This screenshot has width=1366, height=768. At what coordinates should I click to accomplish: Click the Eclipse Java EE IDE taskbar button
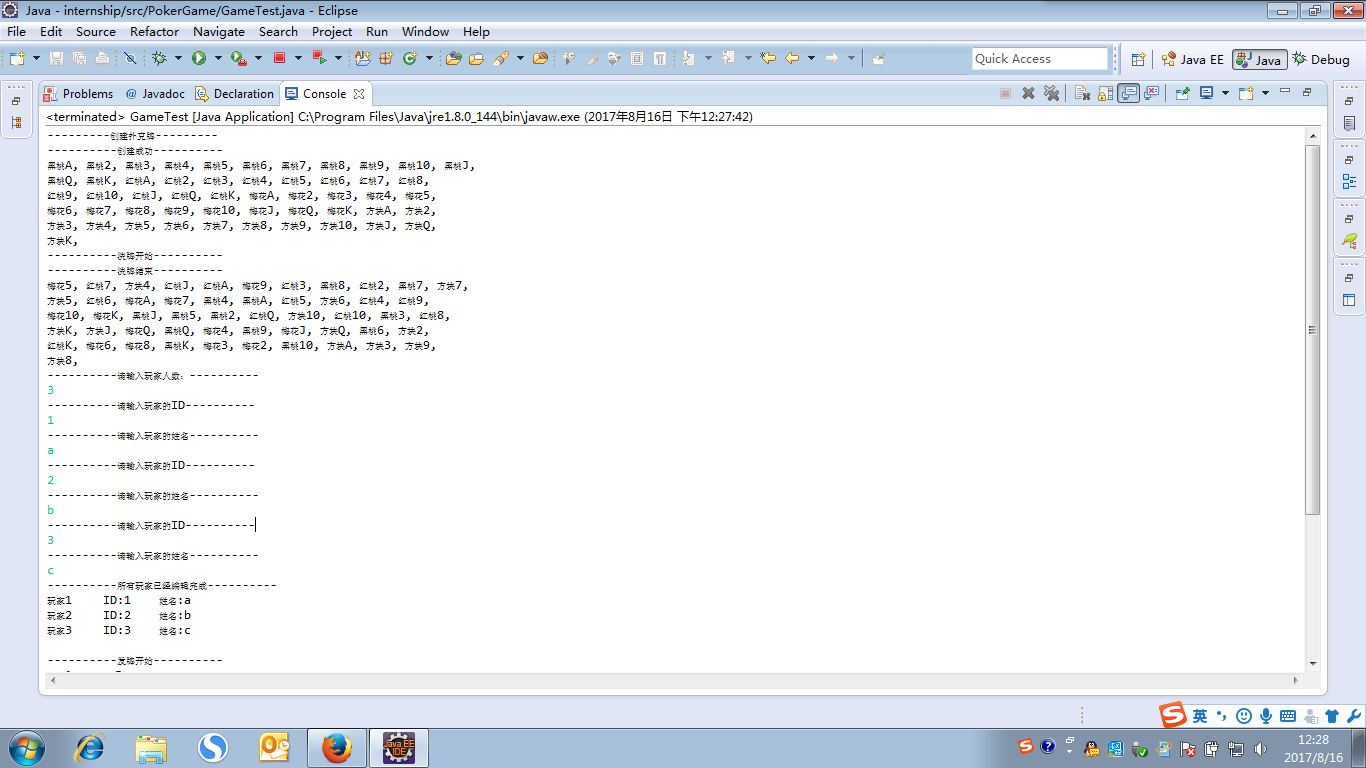point(399,747)
